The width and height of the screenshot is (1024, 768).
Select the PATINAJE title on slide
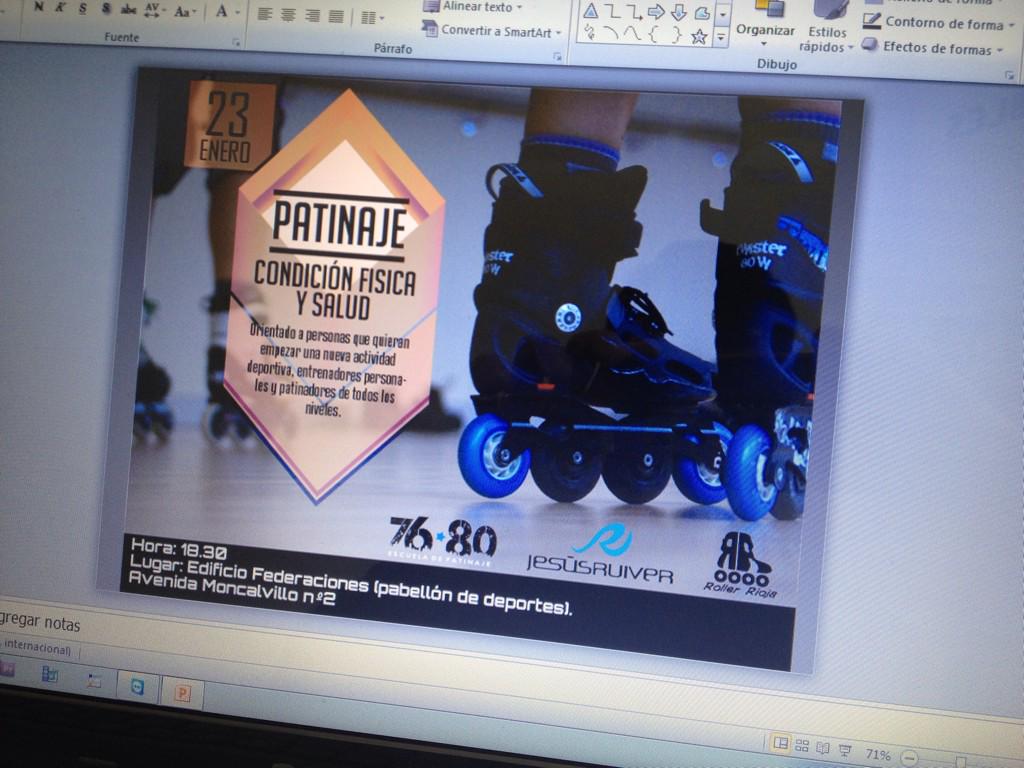coord(340,224)
